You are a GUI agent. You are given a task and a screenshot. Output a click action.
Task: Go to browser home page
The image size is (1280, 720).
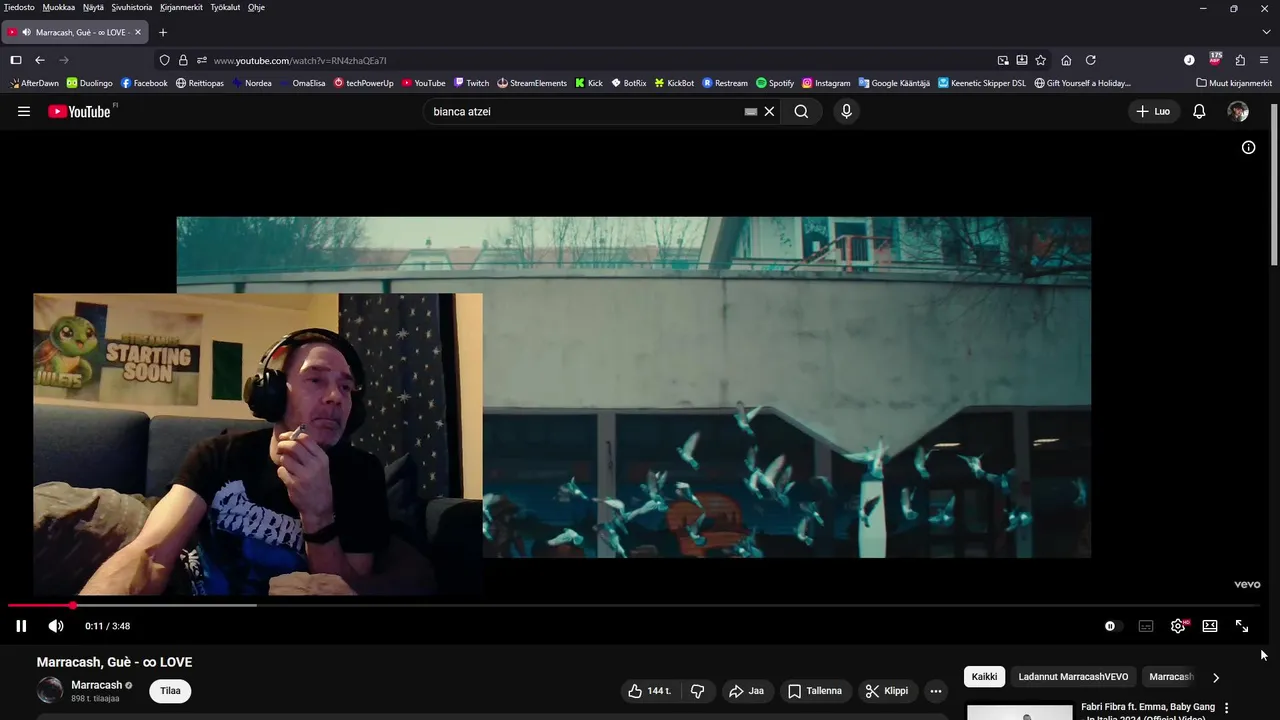pyautogui.click(x=1066, y=60)
